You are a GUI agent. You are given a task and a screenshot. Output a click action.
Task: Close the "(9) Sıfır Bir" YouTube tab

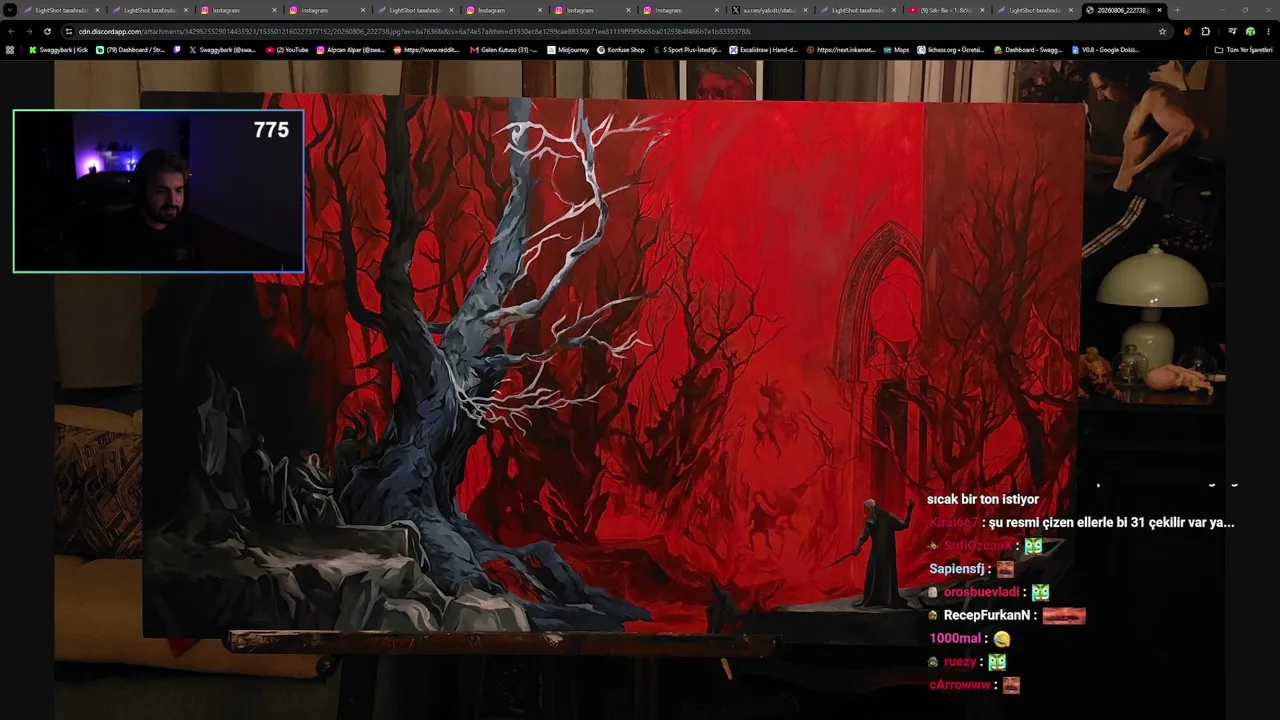coord(982,10)
